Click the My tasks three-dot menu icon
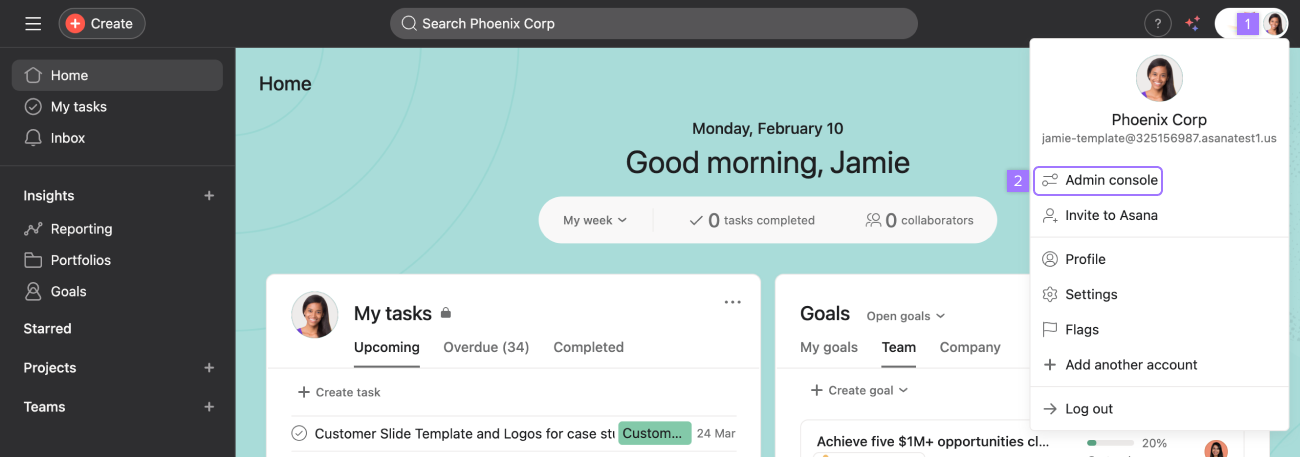The image size is (1300, 457). coord(732,302)
